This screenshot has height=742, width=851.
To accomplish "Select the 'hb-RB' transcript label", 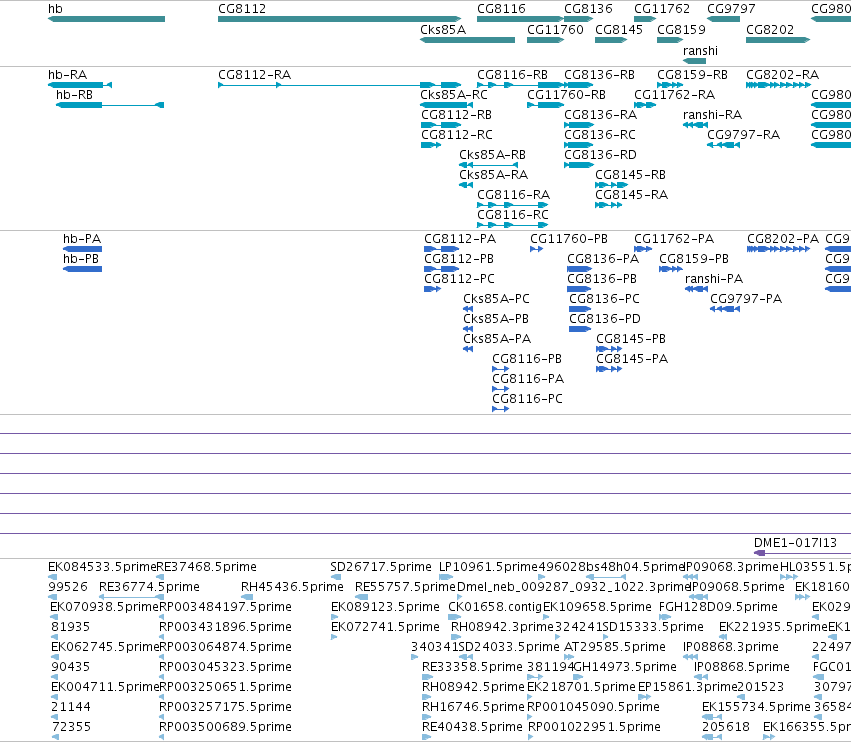I will [x=74, y=95].
